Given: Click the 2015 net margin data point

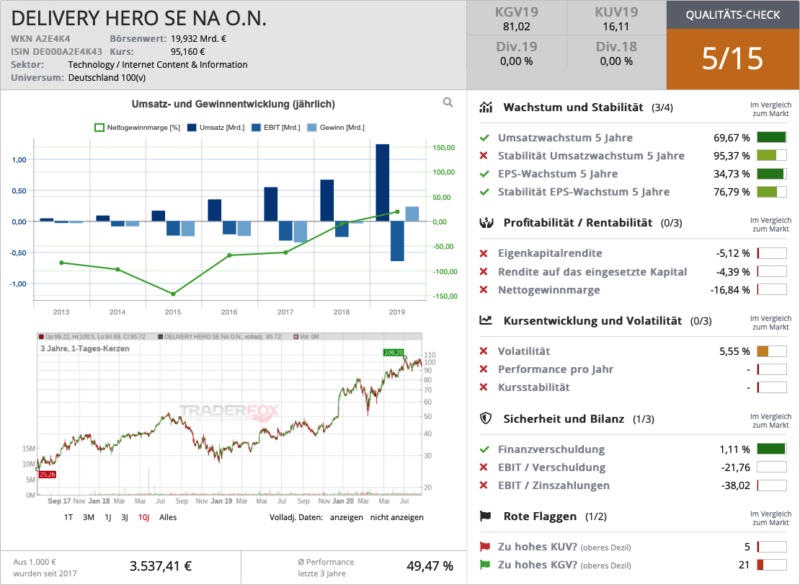Looking at the screenshot, I should click(x=173, y=294).
